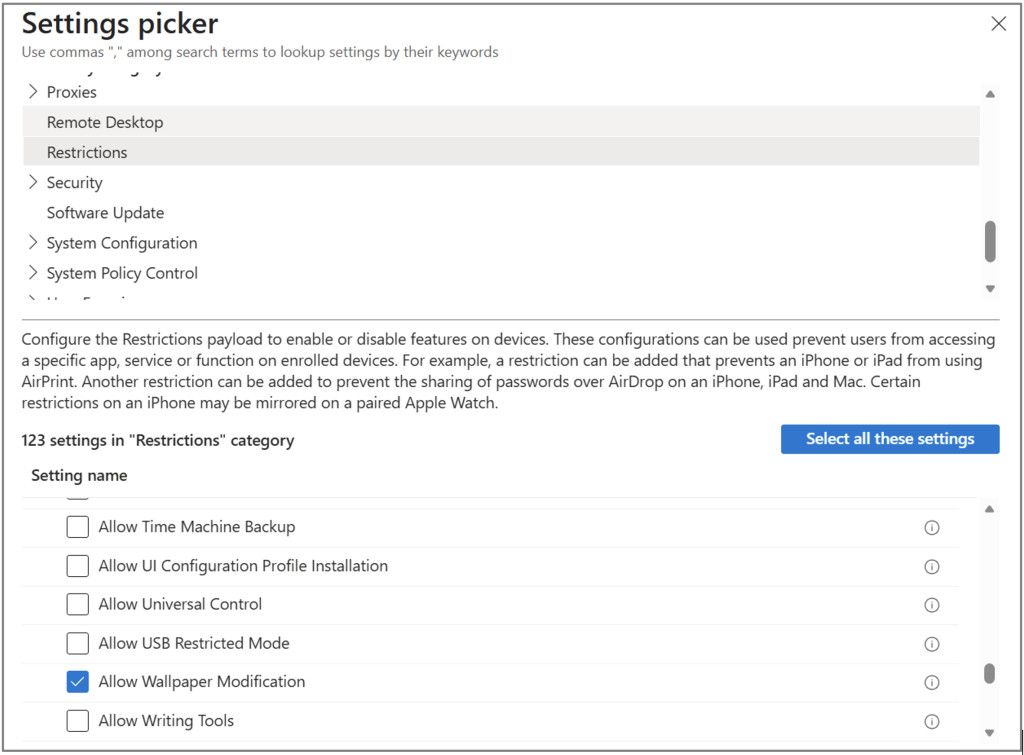Screen dimensions: 1024x755
Task: Close the Settings picker panel
Action: pos(998,24)
